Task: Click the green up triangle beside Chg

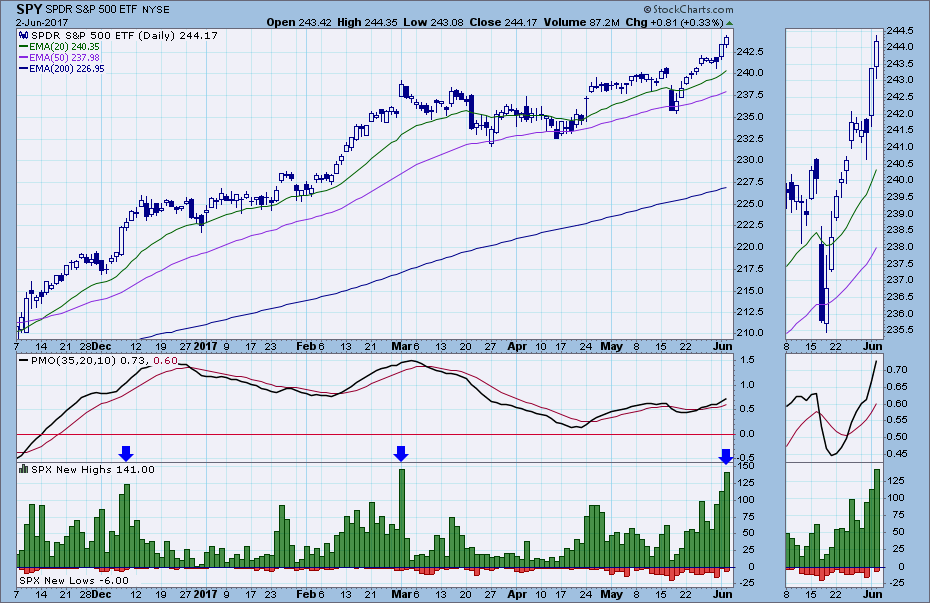Action: pos(729,23)
